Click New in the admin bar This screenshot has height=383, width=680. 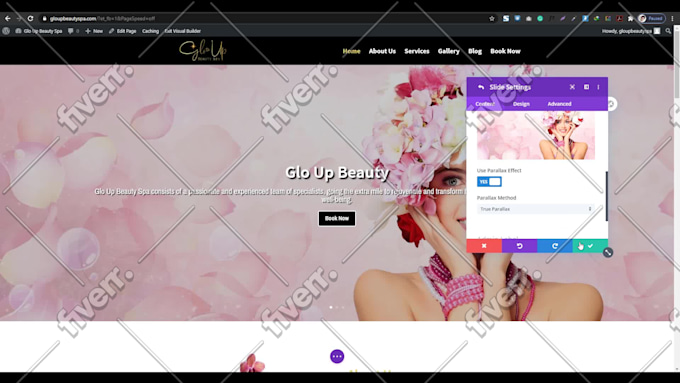click(x=94, y=31)
